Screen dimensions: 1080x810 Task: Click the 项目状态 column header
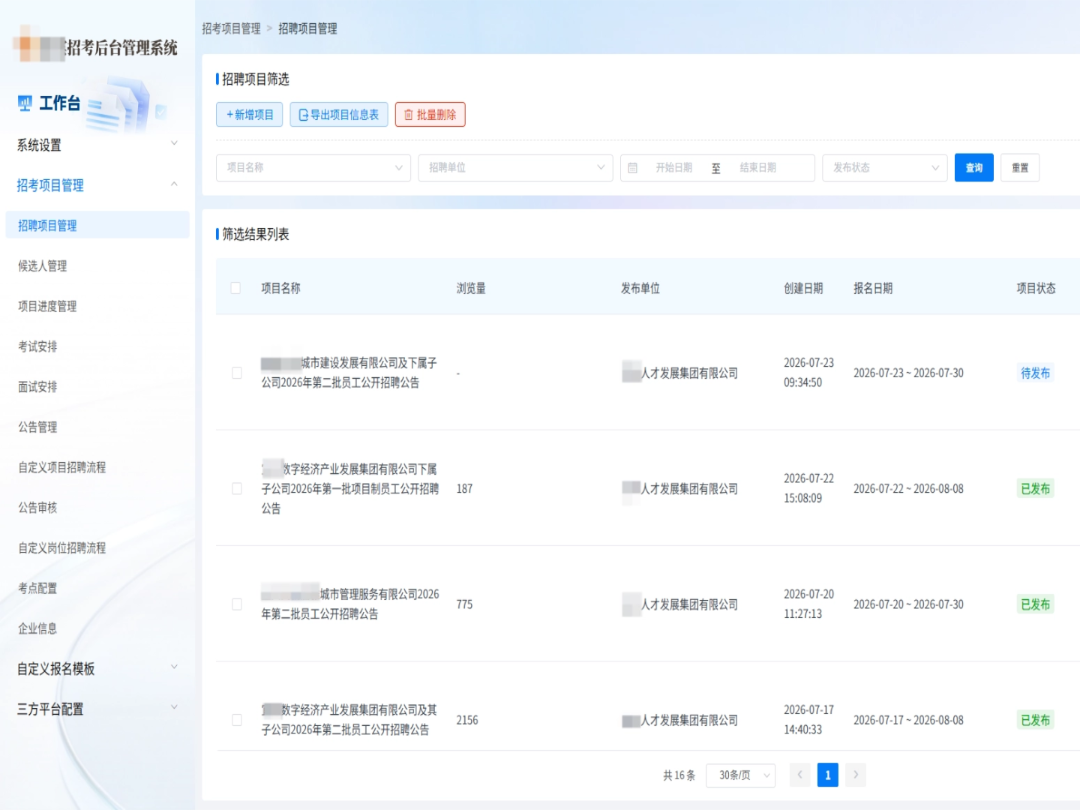[x=1036, y=288]
